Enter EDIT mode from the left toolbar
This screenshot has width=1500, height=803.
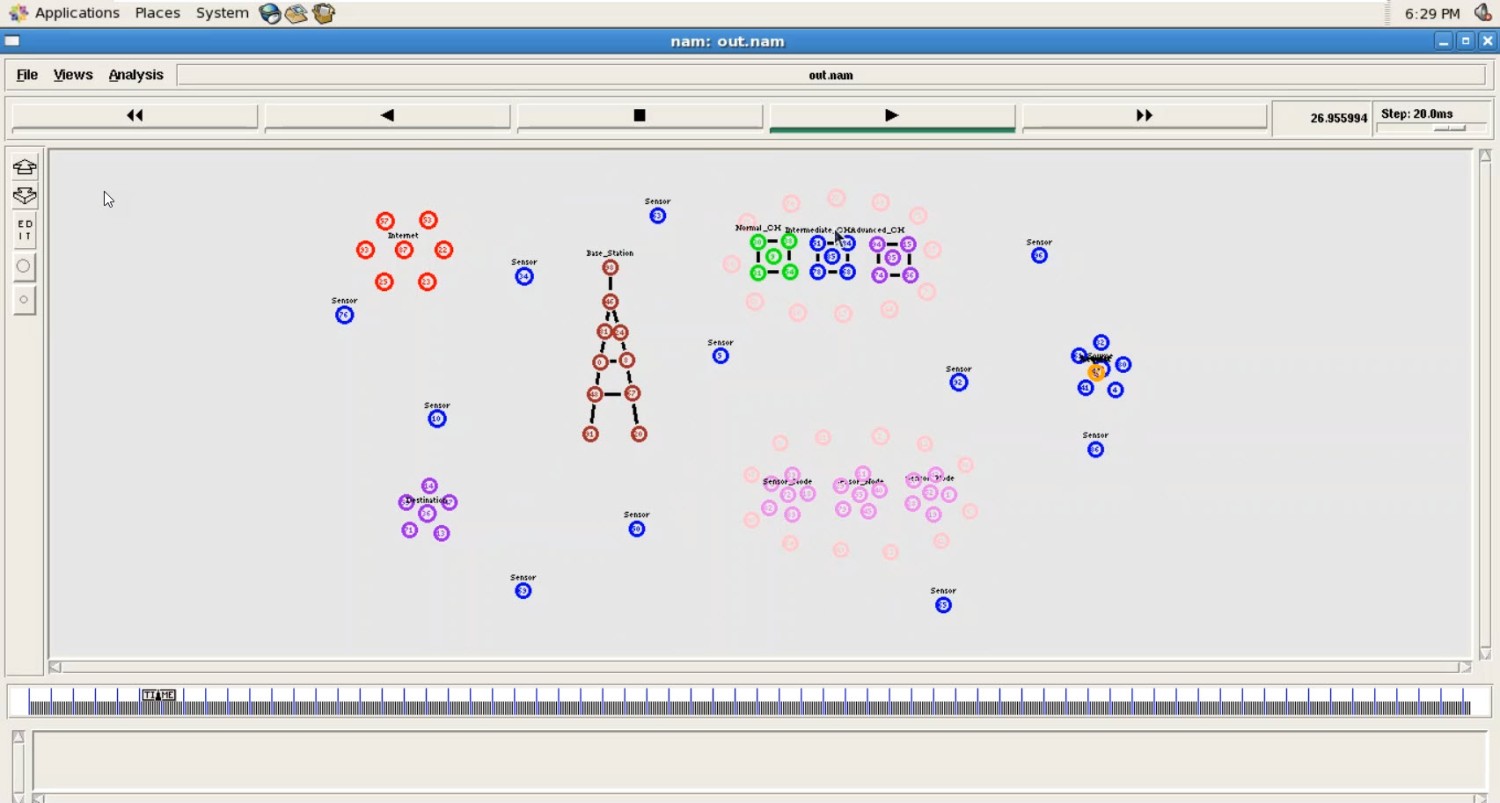[x=23, y=230]
